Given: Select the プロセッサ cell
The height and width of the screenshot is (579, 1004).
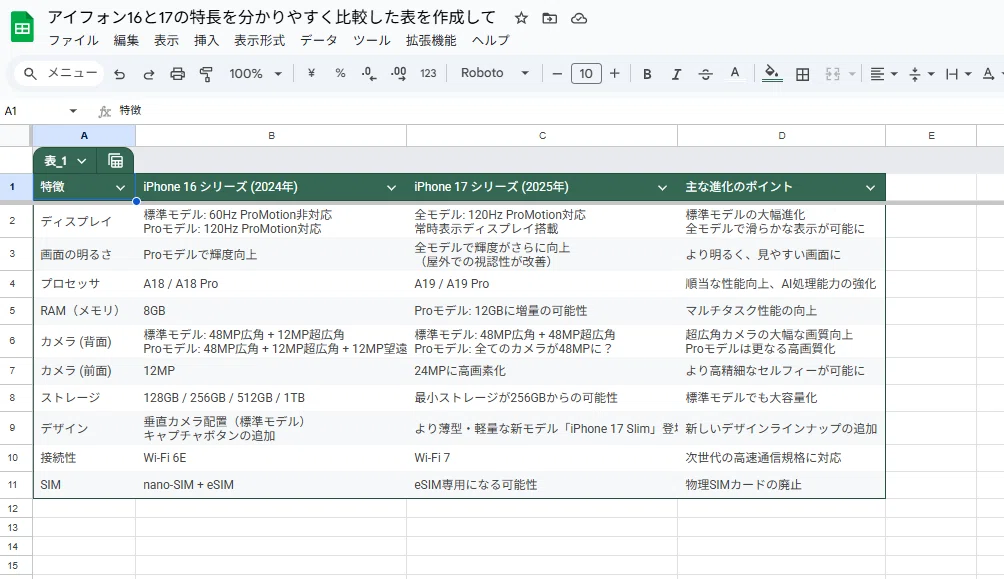Looking at the screenshot, I should tap(85, 284).
